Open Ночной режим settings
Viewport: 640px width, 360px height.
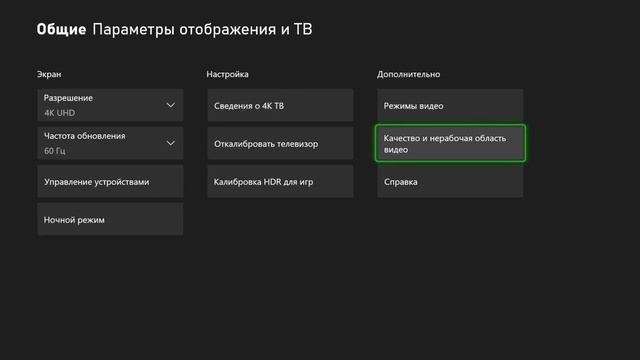tap(110, 220)
